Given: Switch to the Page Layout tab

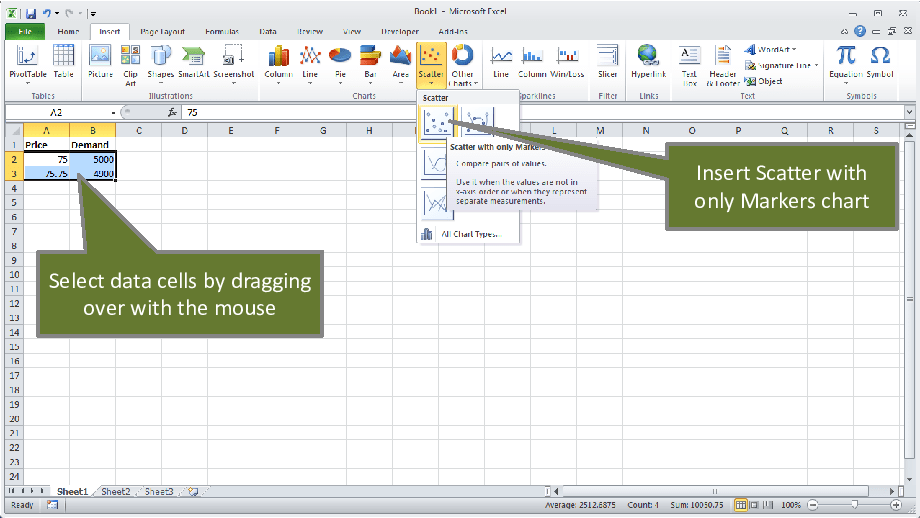Looking at the screenshot, I should pyautogui.click(x=163, y=32).
